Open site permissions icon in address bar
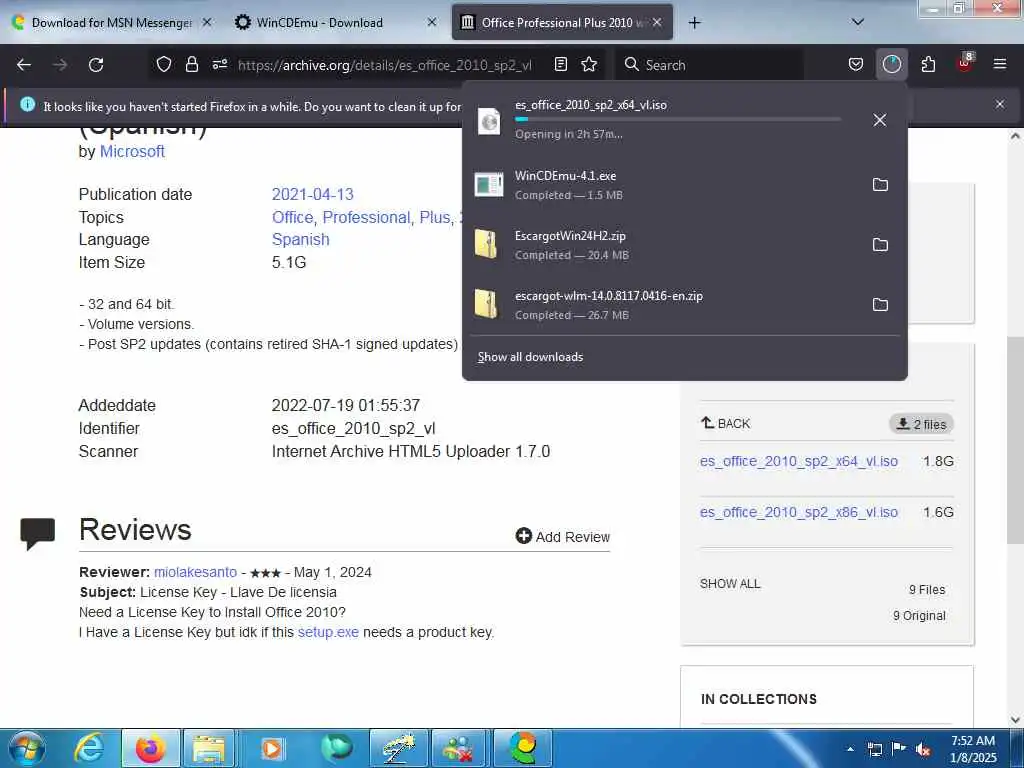 (219, 64)
